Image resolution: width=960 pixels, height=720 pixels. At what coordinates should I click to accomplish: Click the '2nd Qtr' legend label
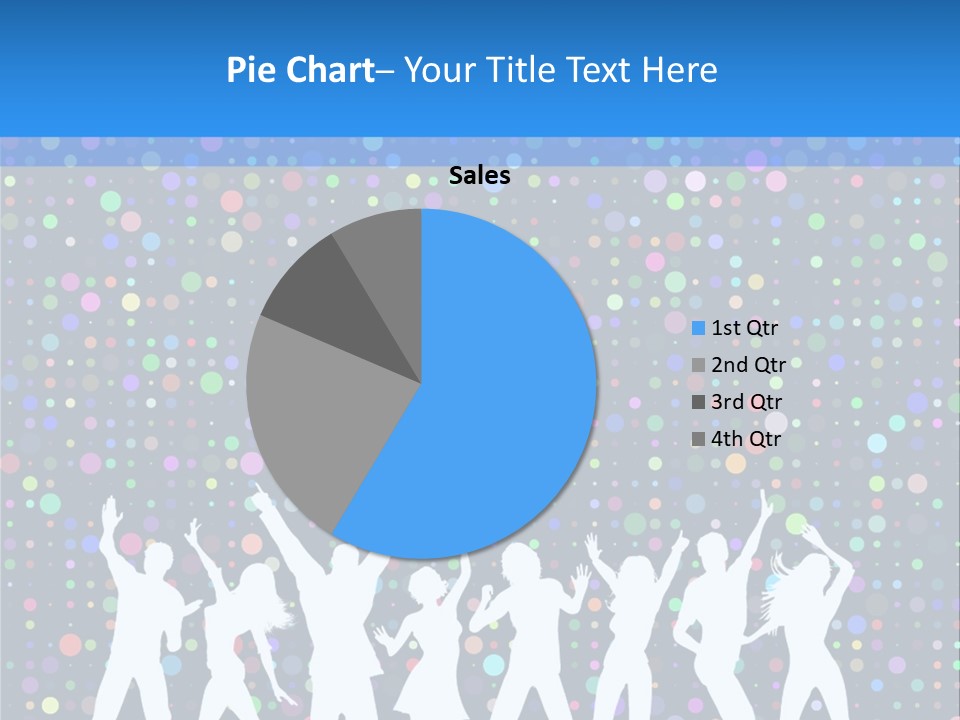click(748, 364)
